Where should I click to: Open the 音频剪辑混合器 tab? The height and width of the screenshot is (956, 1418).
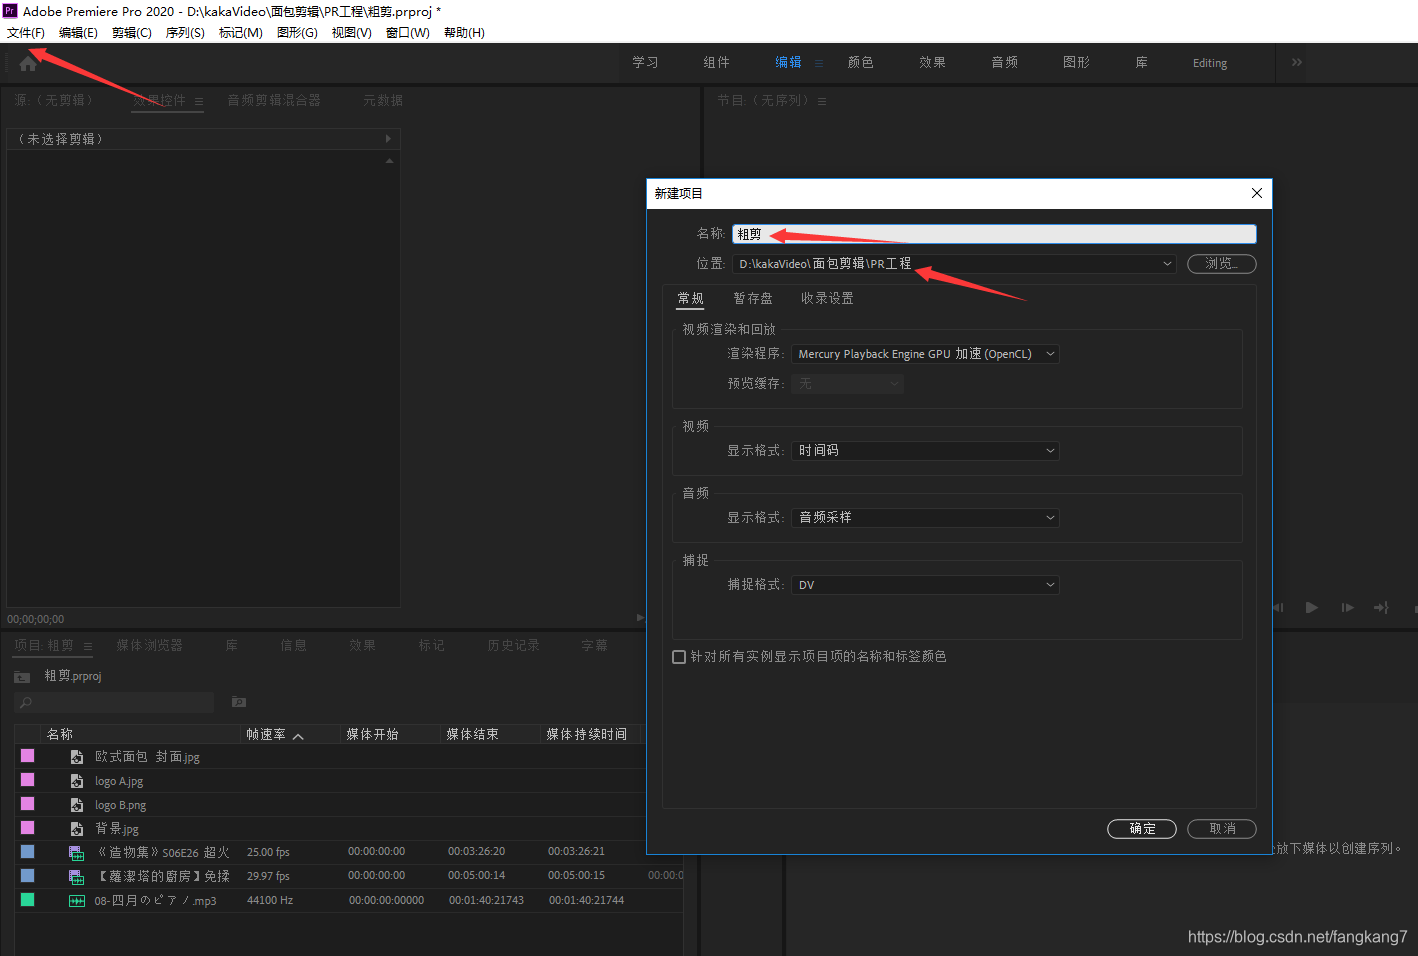274,101
